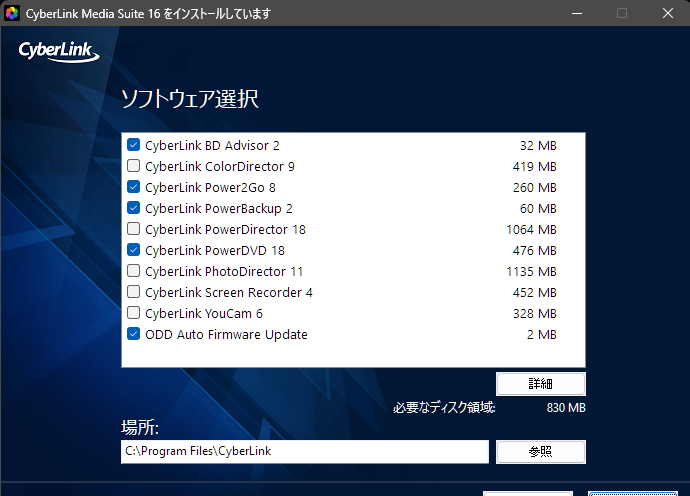This screenshot has height=496, width=690.
Task: Select the 'CyberLink YouCam 6' label
Action: coord(204,314)
